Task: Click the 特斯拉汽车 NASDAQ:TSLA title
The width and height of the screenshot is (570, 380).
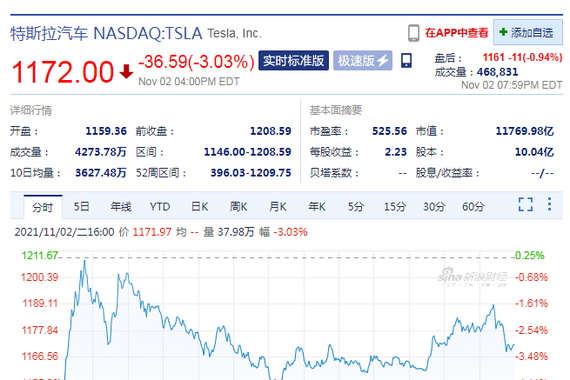Action: 106,33
